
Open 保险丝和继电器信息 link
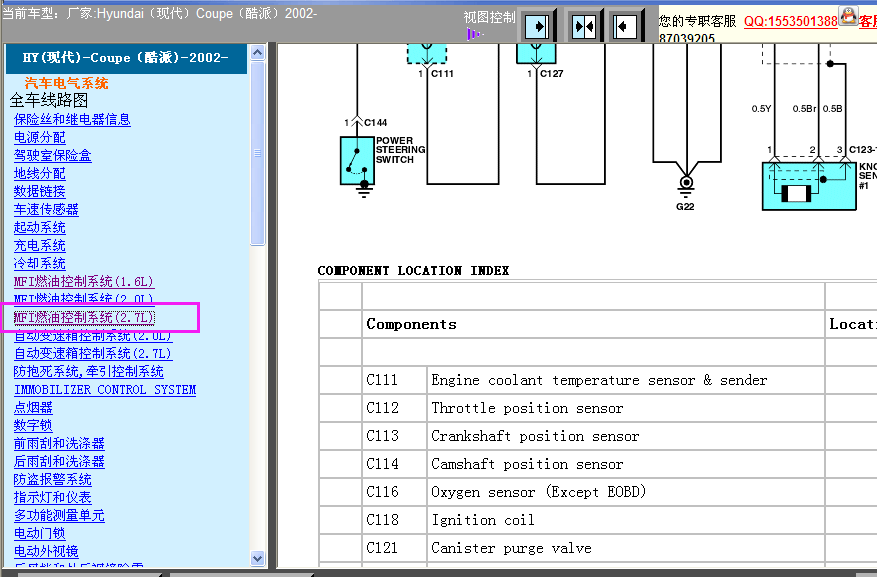click(x=72, y=119)
